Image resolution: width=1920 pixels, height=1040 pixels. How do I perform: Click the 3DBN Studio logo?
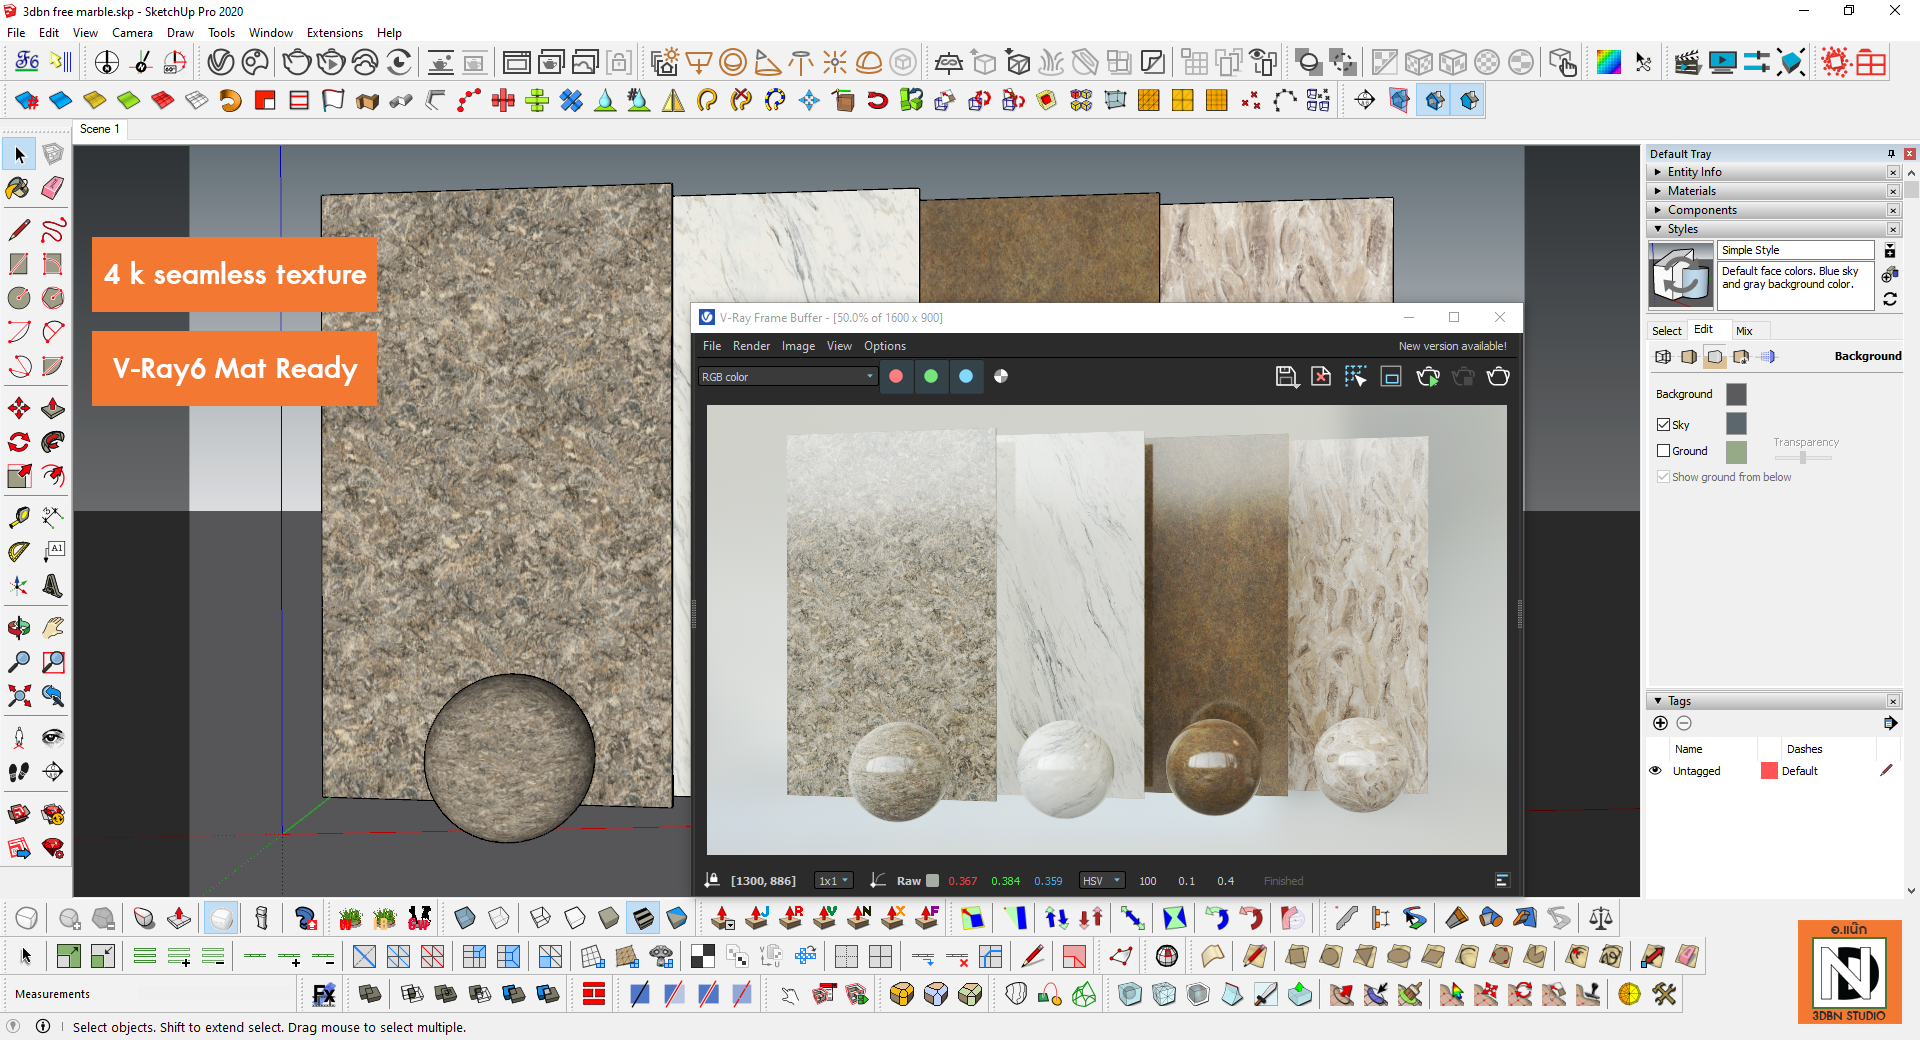[x=1849, y=972]
